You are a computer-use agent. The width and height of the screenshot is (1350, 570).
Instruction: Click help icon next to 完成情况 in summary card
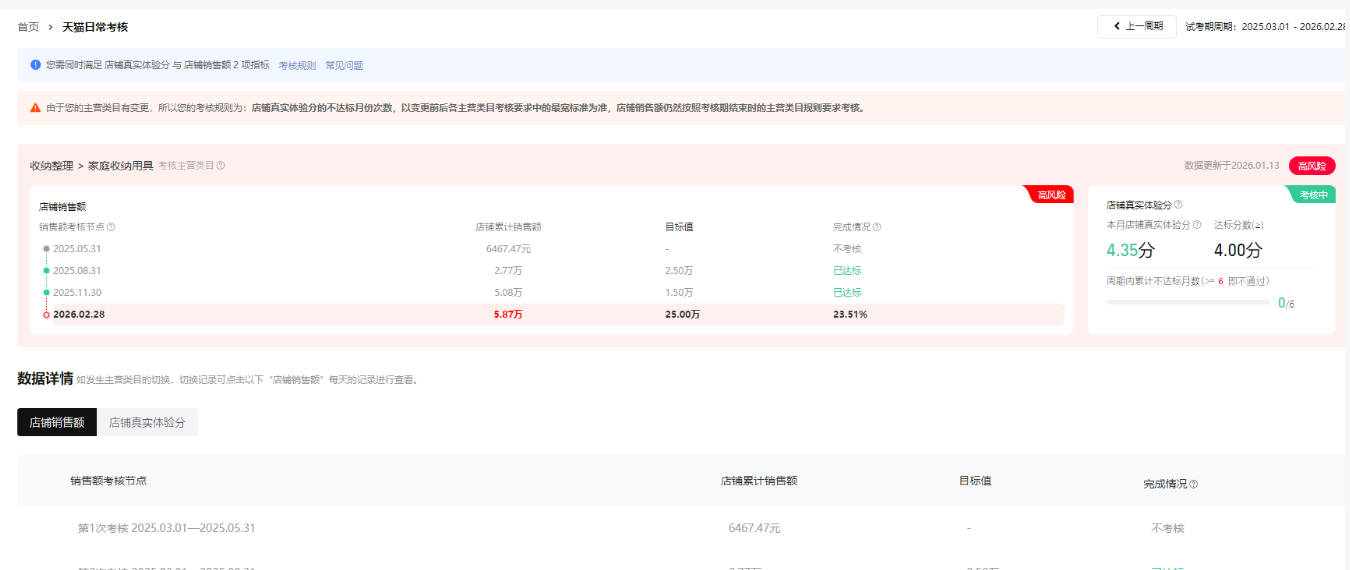point(877,227)
